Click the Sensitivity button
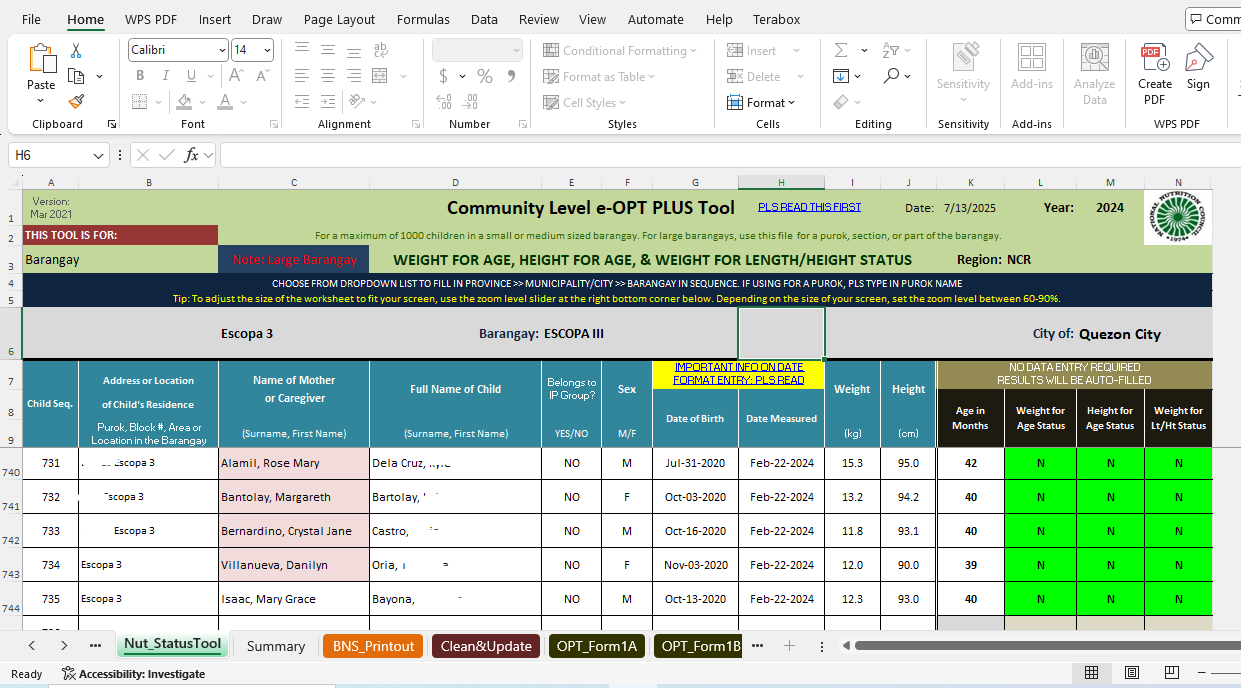 coord(963,73)
